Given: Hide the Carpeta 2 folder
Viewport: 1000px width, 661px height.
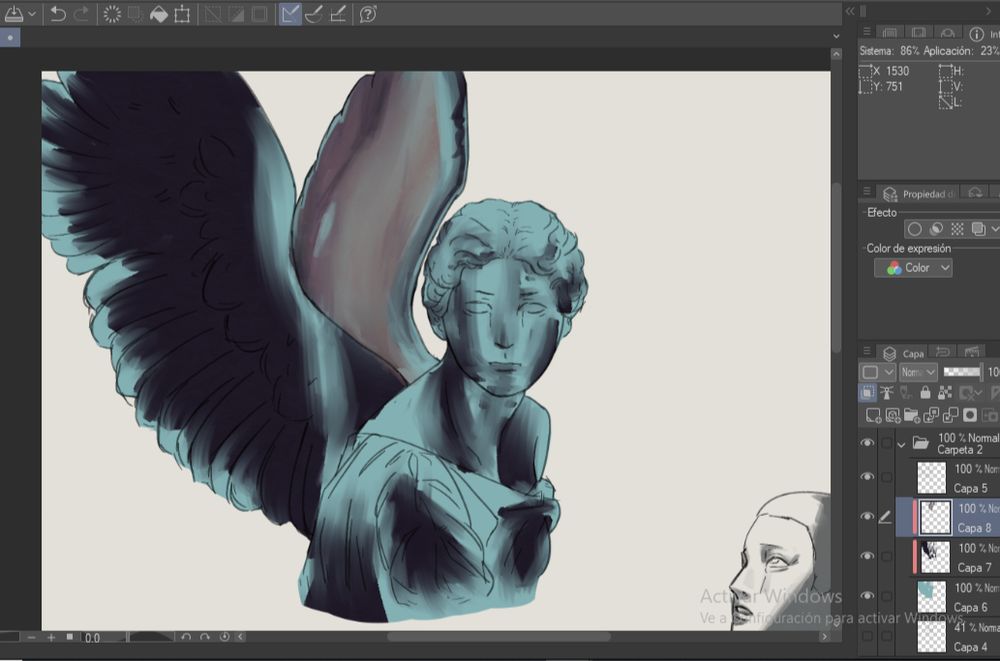Looking at the screenshot, I should tap(867, 443).
